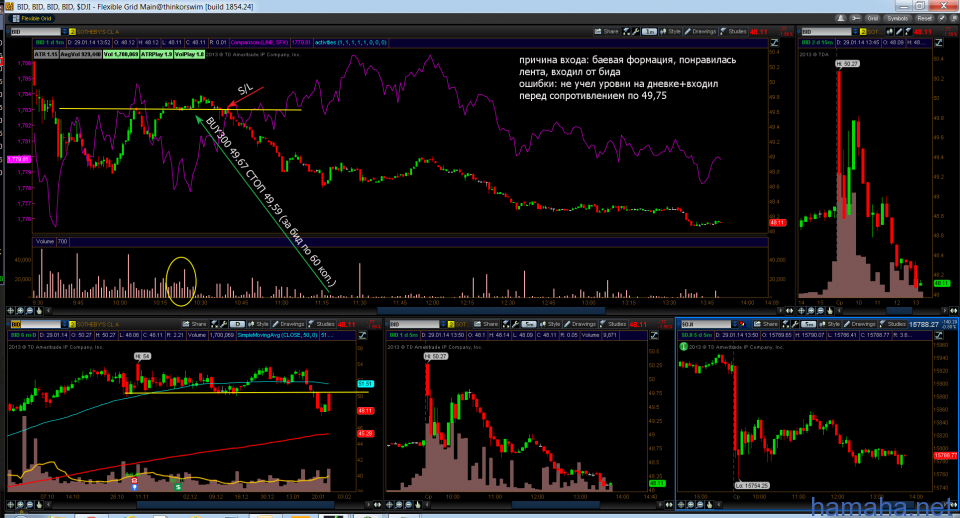Click the activities study label in main chart
The width and height of the screenshot is (960, 518).
(351, 42)
